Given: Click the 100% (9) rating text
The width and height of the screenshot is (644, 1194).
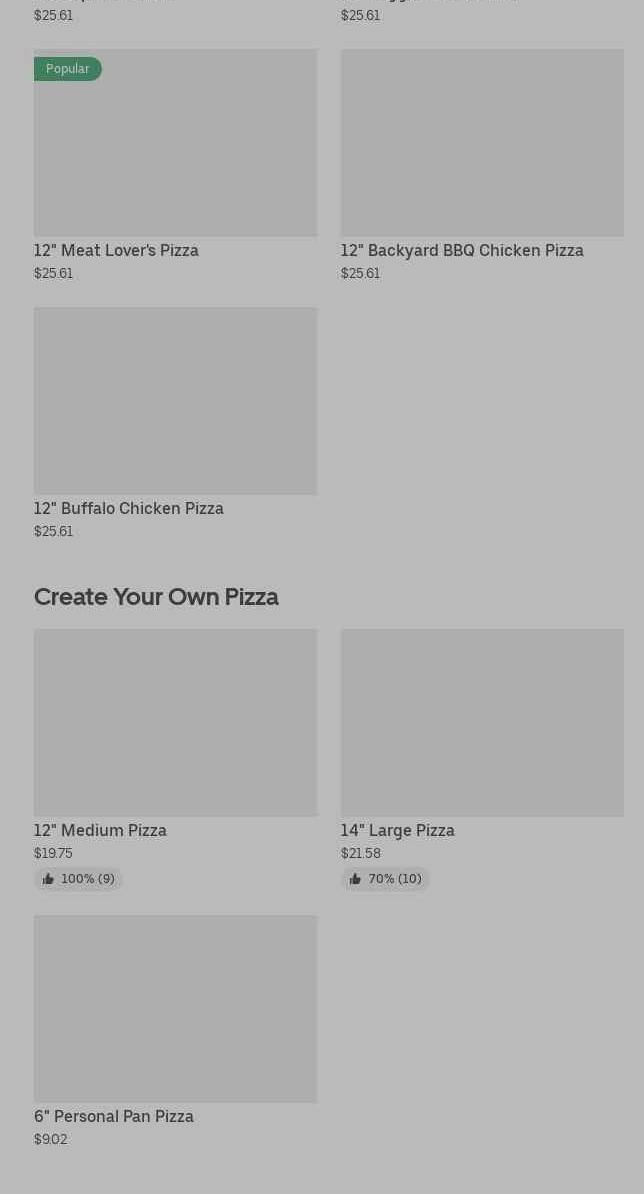Looking at the screenshot, I should (88, 879).
